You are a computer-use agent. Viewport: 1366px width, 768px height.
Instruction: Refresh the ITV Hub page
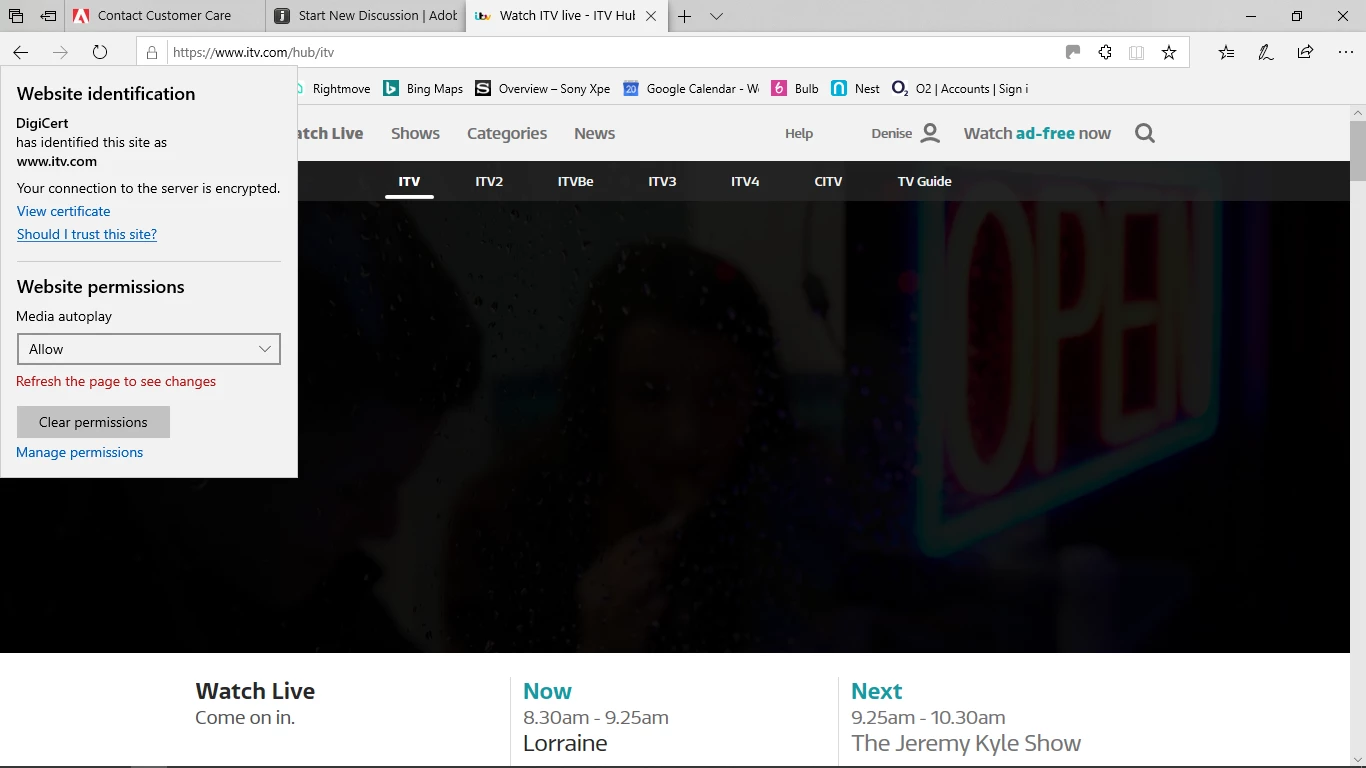(100, 53)
